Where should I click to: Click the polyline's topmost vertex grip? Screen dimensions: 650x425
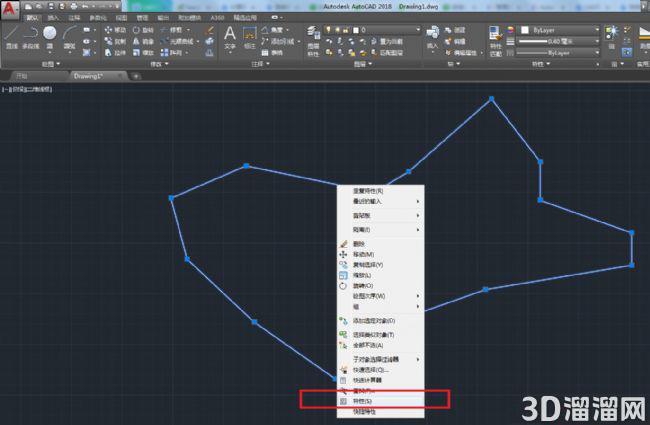(x=491, y=99)
